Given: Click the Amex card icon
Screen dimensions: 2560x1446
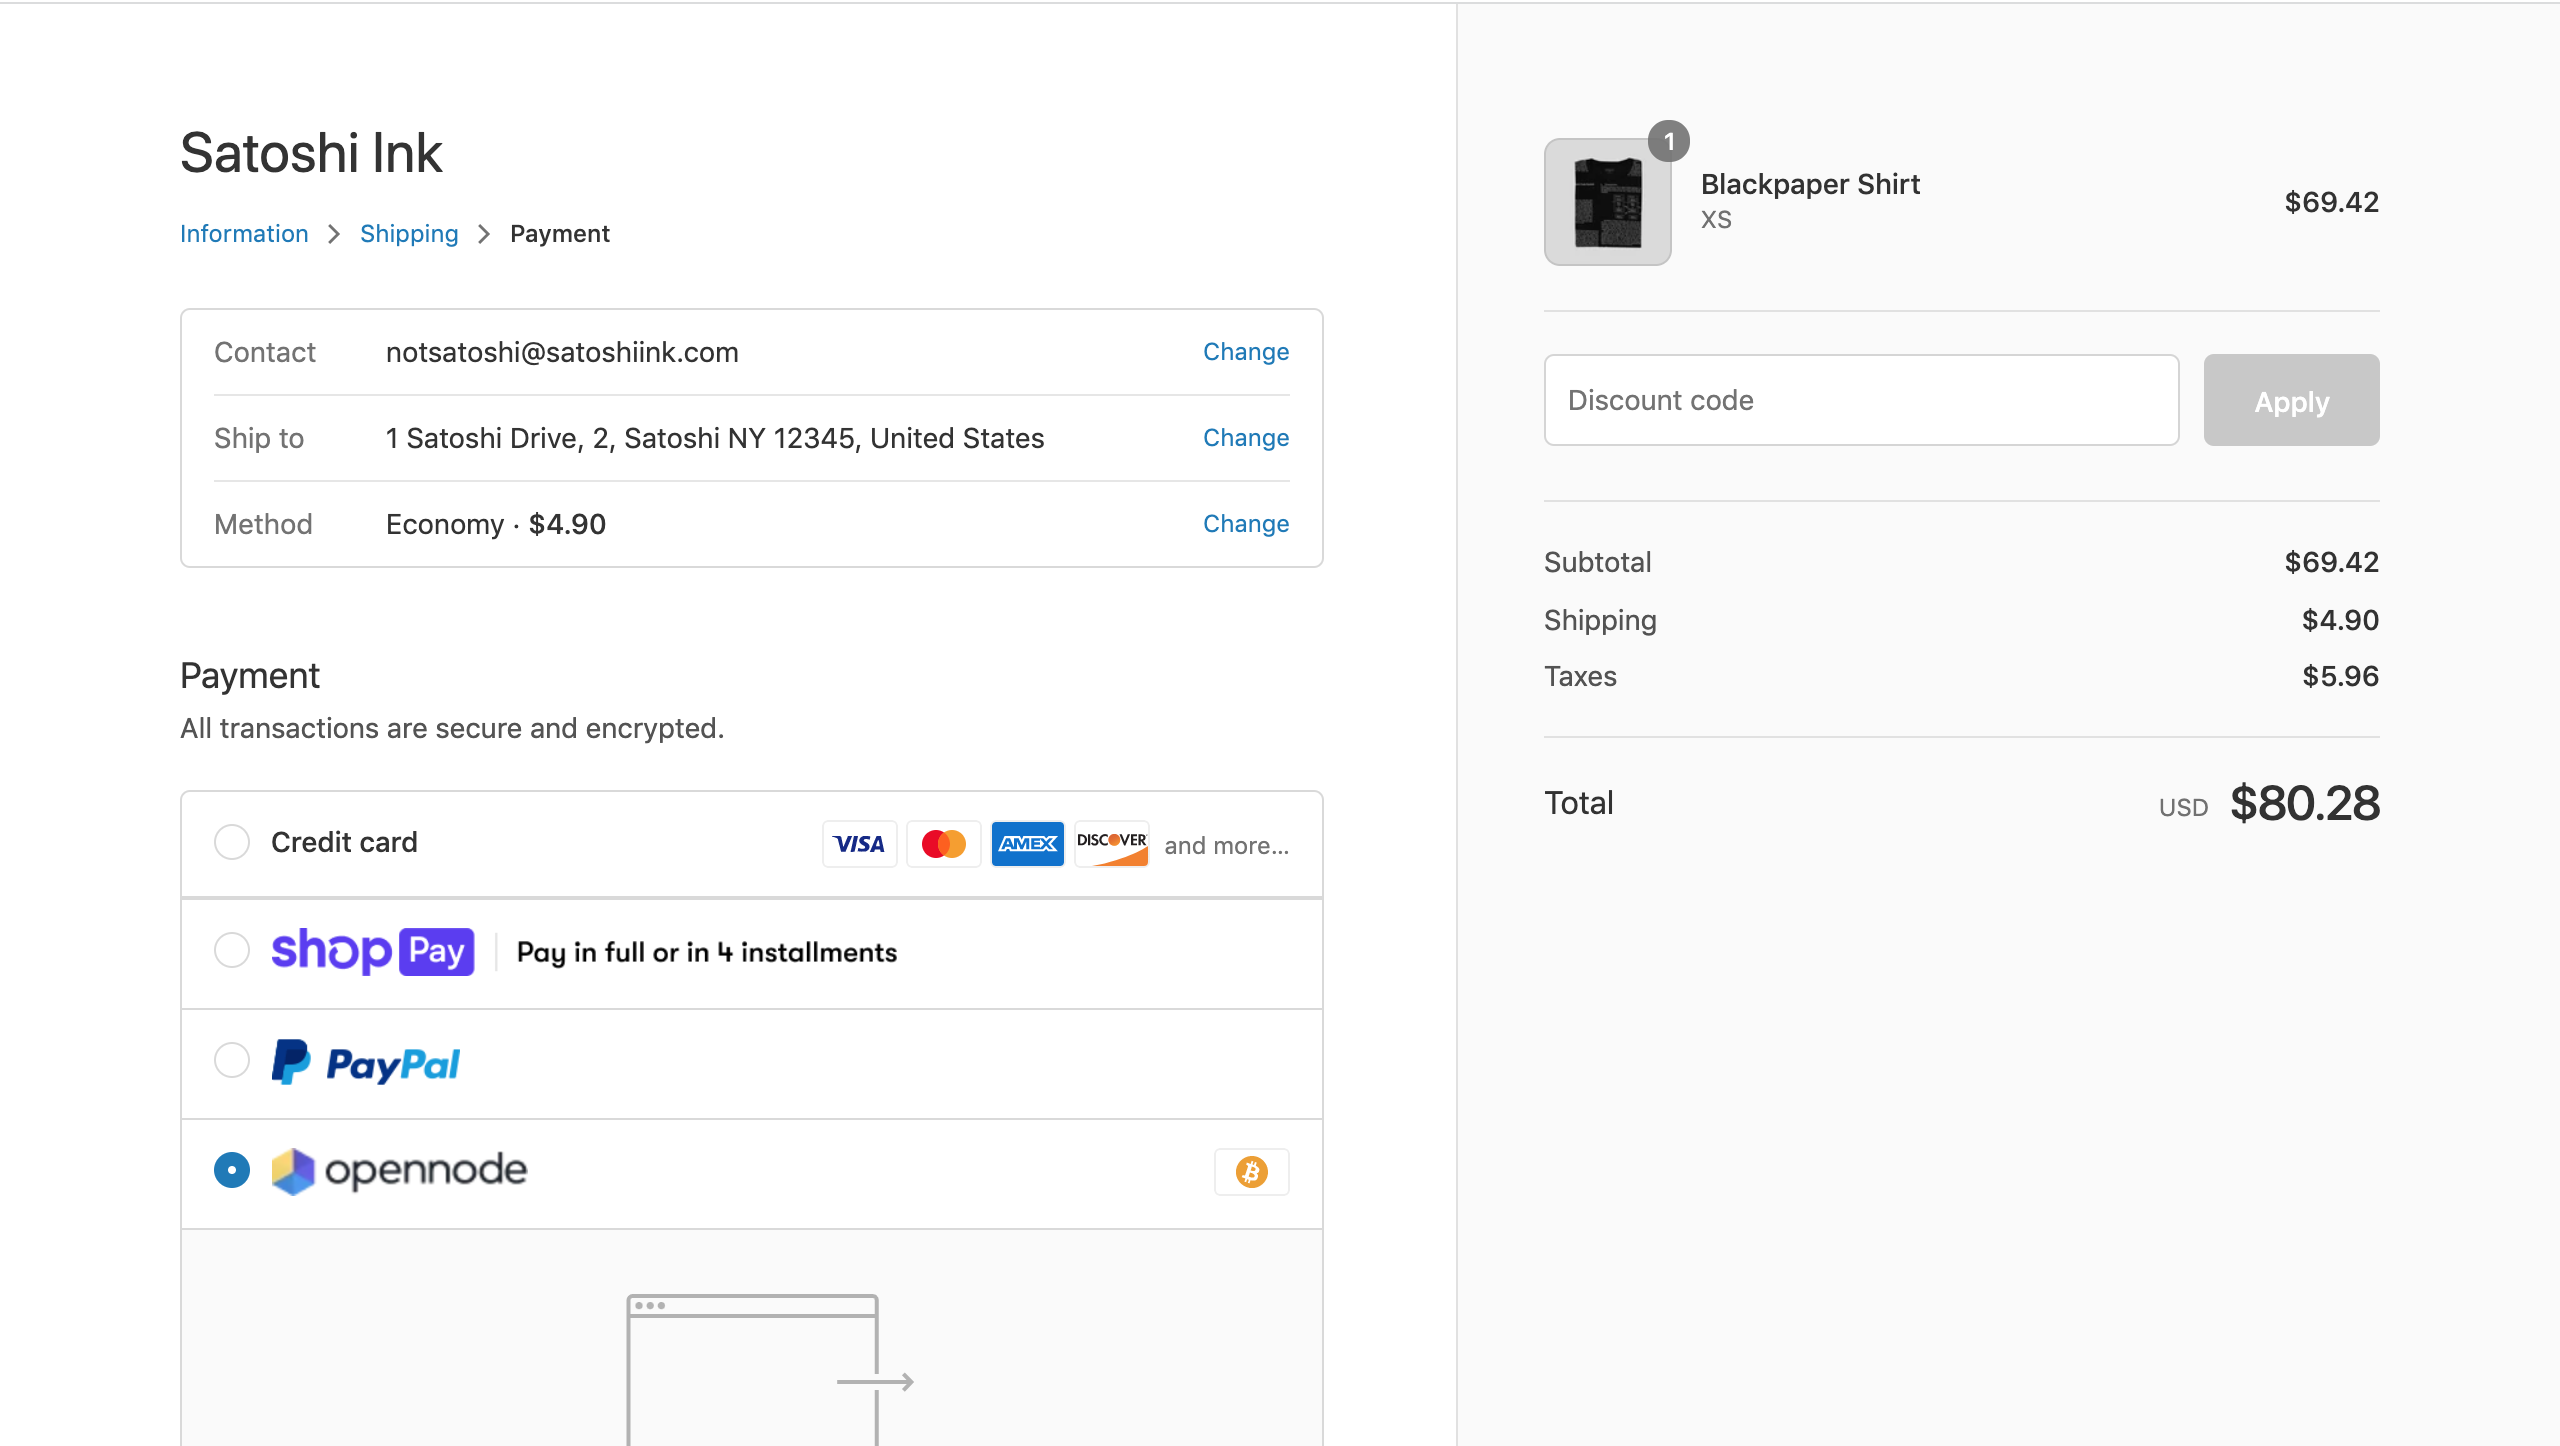Looking at the screenshot, I should coord(1027,844).
